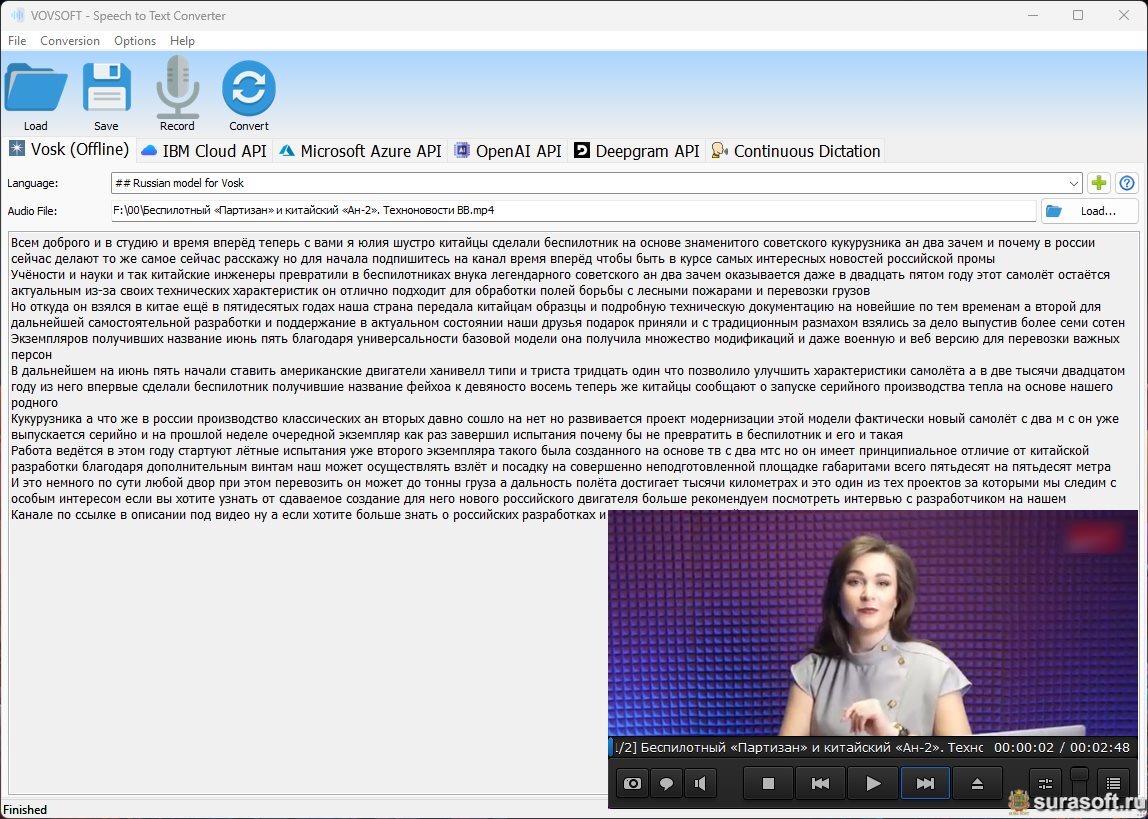Click the Language: label
This screenshot has width=1148, height=819.
point(33,183)
